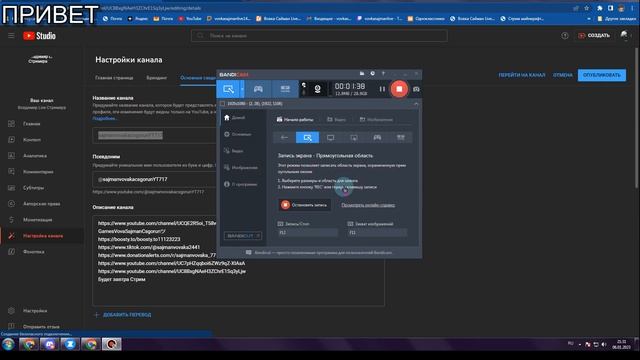Open the dropdown arrow next to the rectangle mode
Viewport: 640px width, 360px height.
click(242, 89)
